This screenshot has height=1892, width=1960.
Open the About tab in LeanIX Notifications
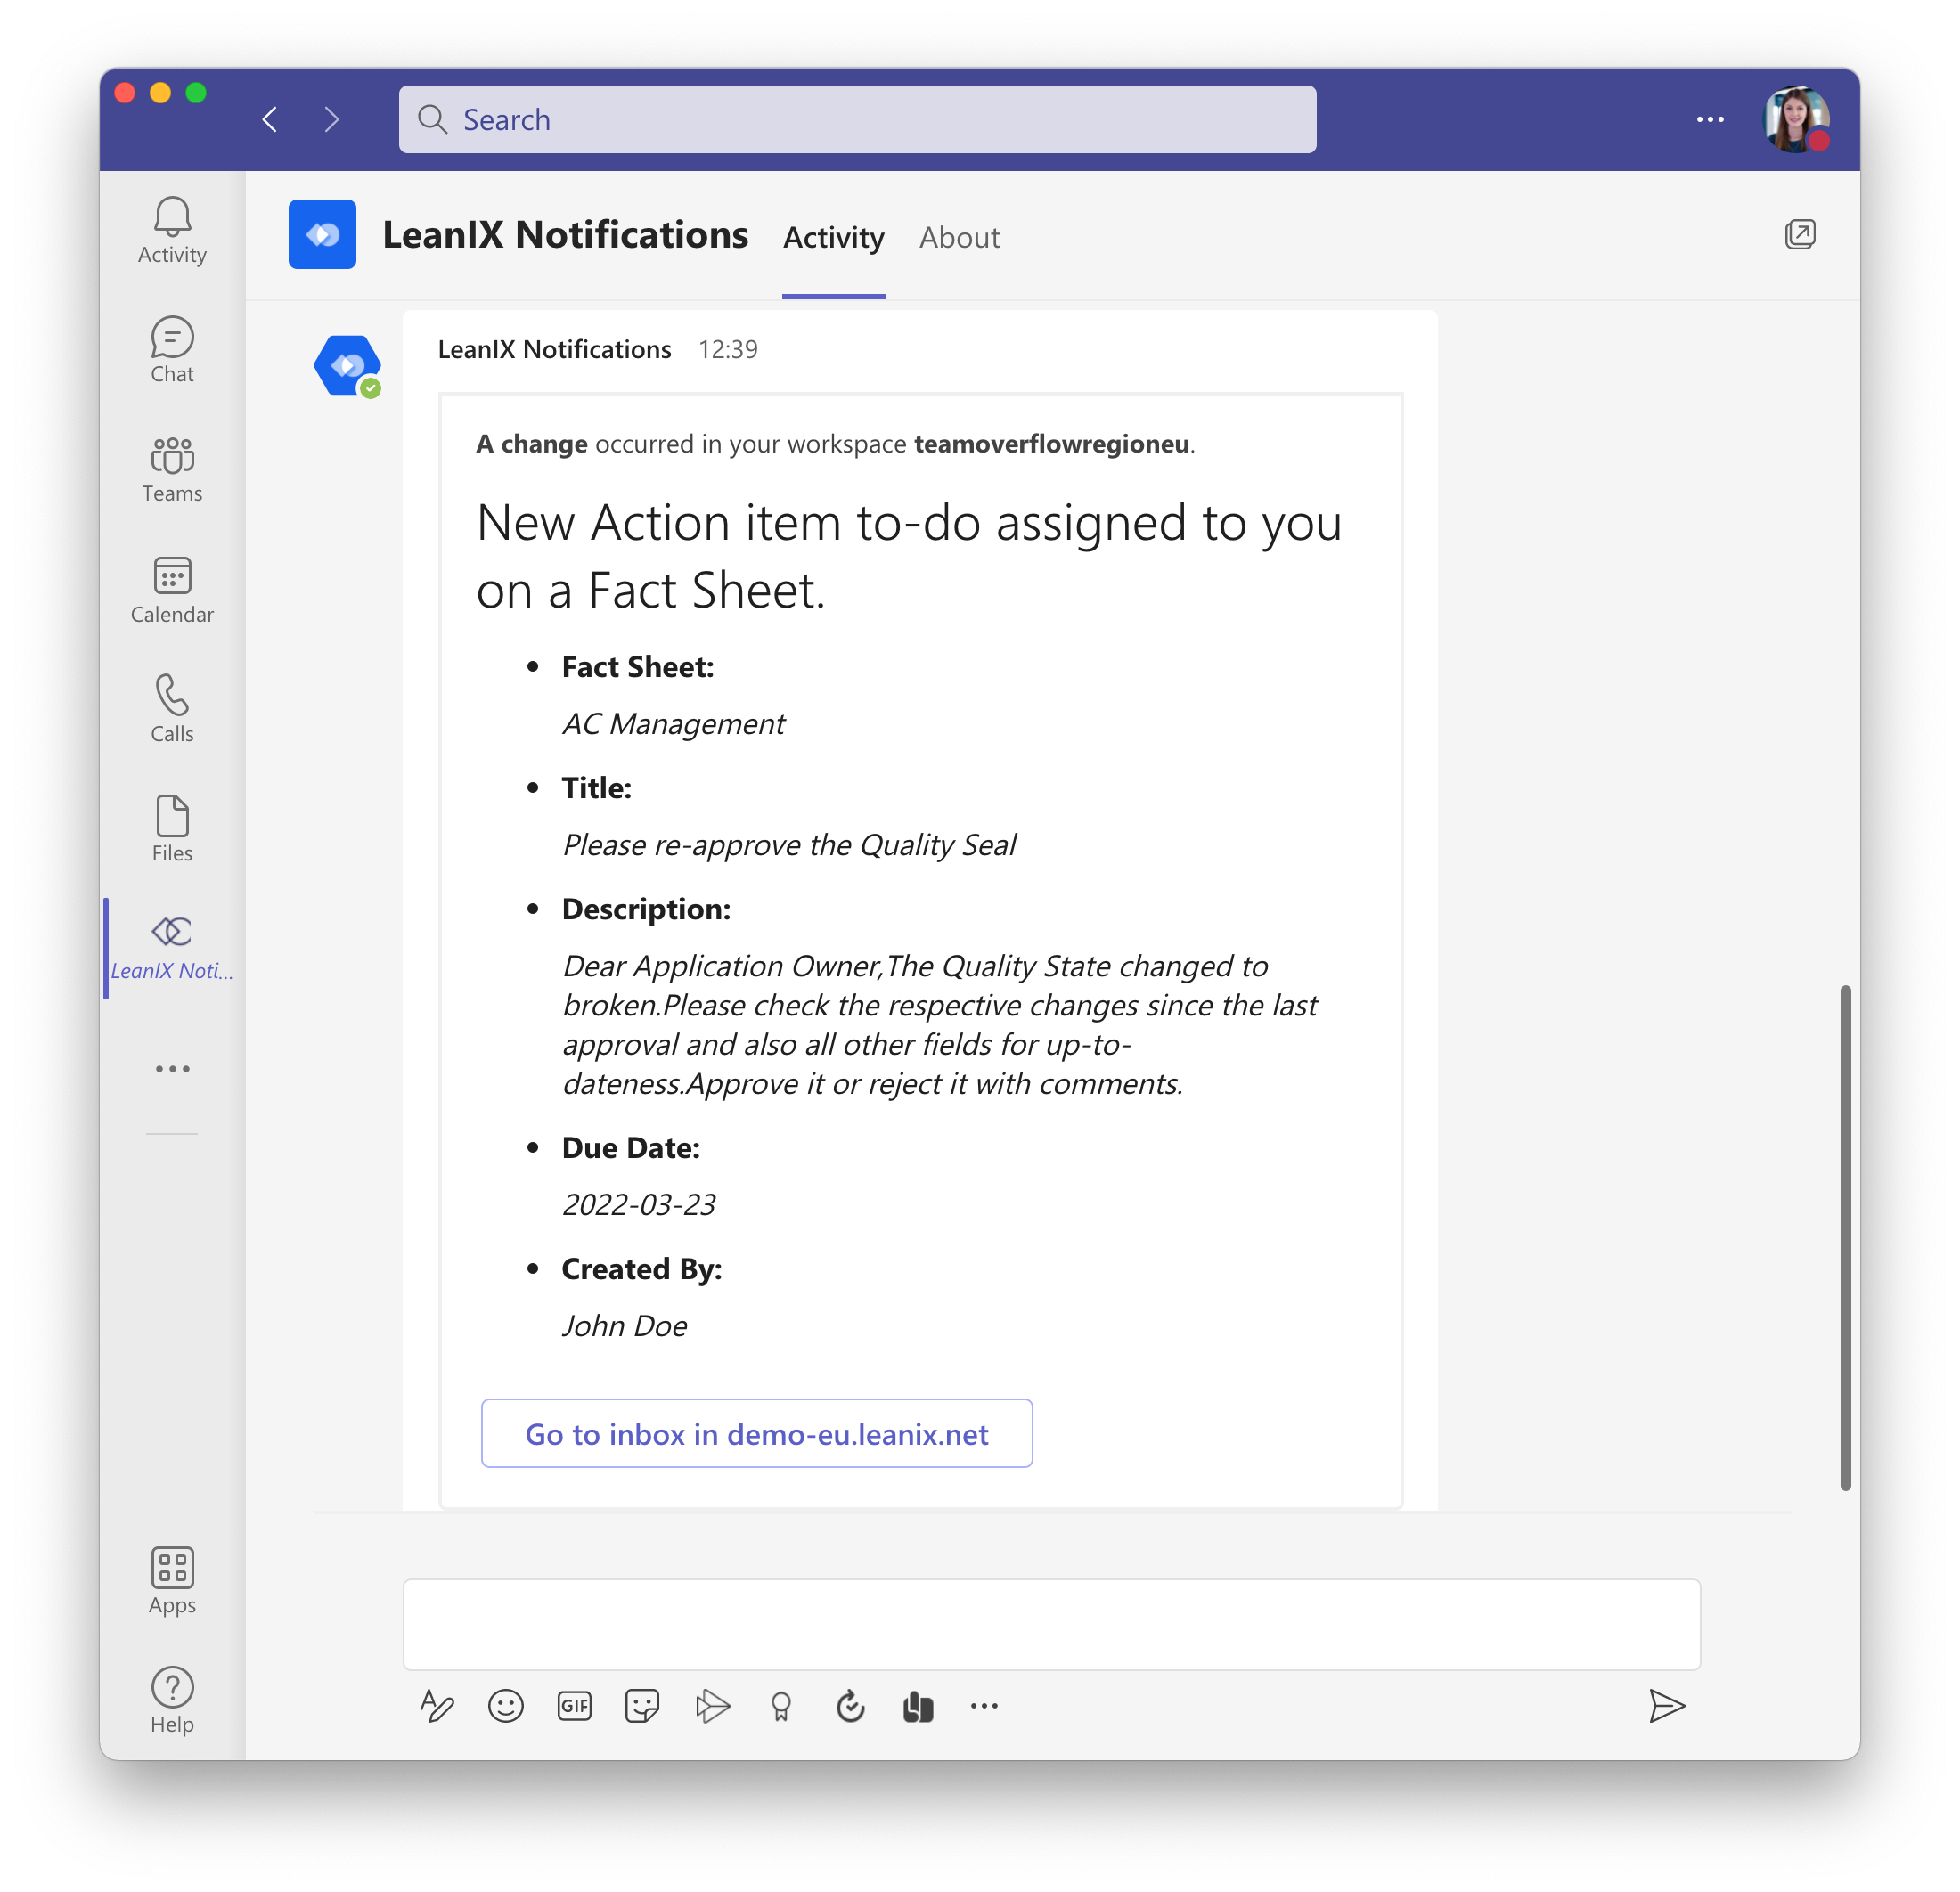(x=959, y=236)
